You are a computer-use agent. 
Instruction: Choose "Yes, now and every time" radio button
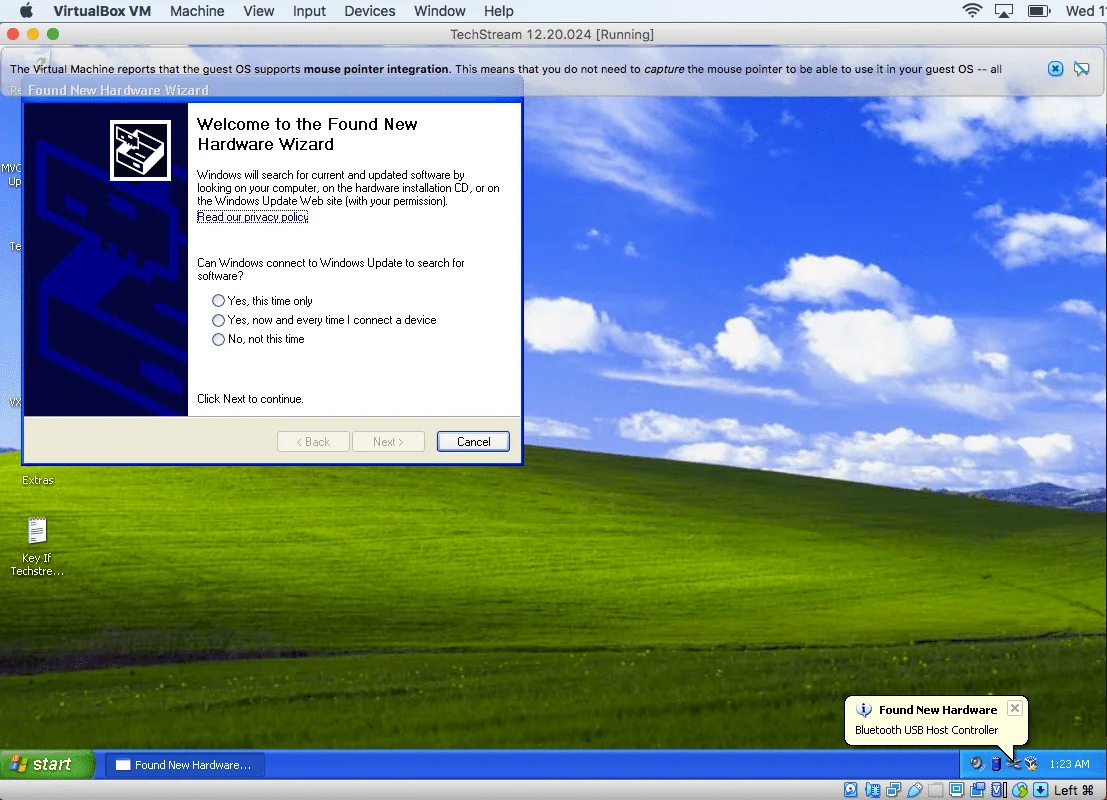219,320
